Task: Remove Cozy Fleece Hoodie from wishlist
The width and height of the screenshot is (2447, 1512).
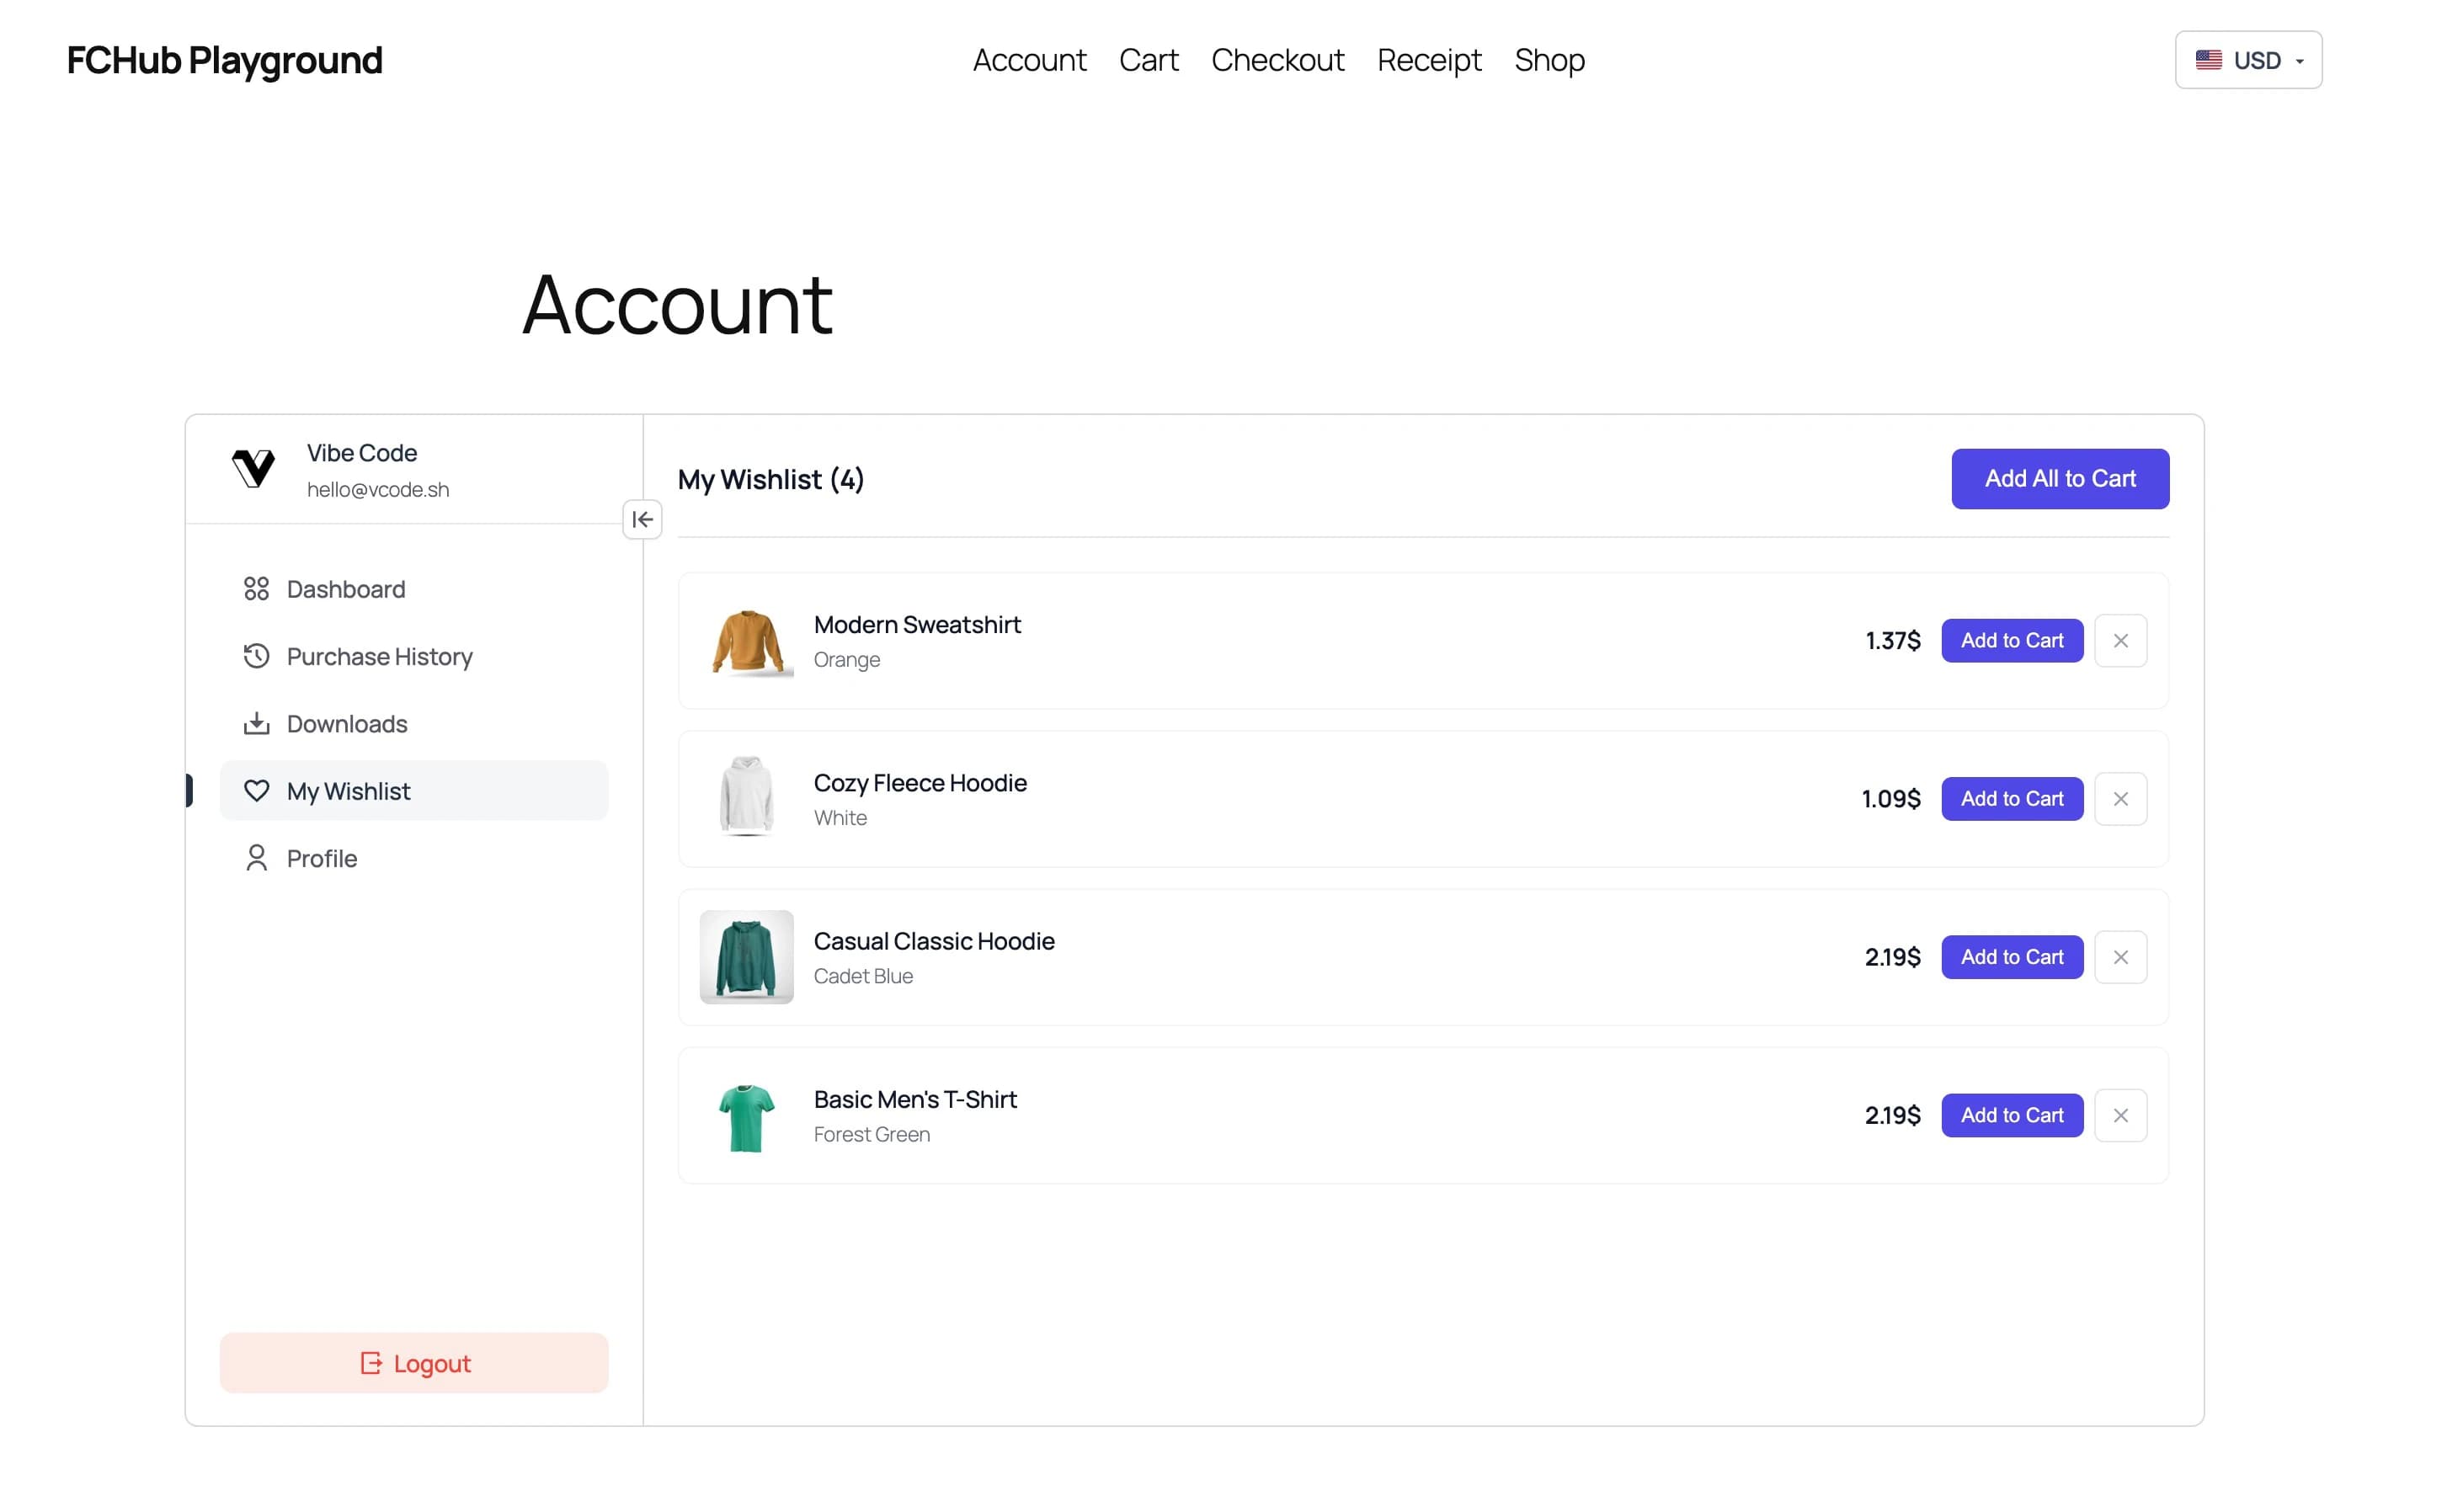Action: pyautogui.click(x=2121, y=798)
